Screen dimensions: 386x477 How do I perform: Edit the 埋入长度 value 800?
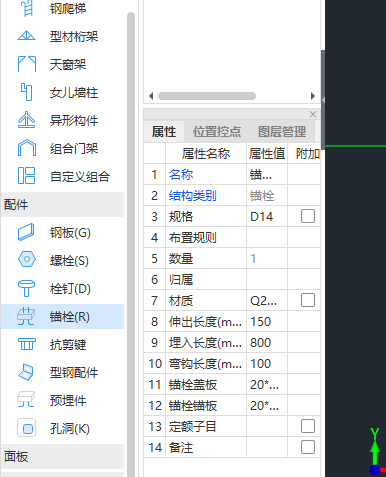[267, 342]
